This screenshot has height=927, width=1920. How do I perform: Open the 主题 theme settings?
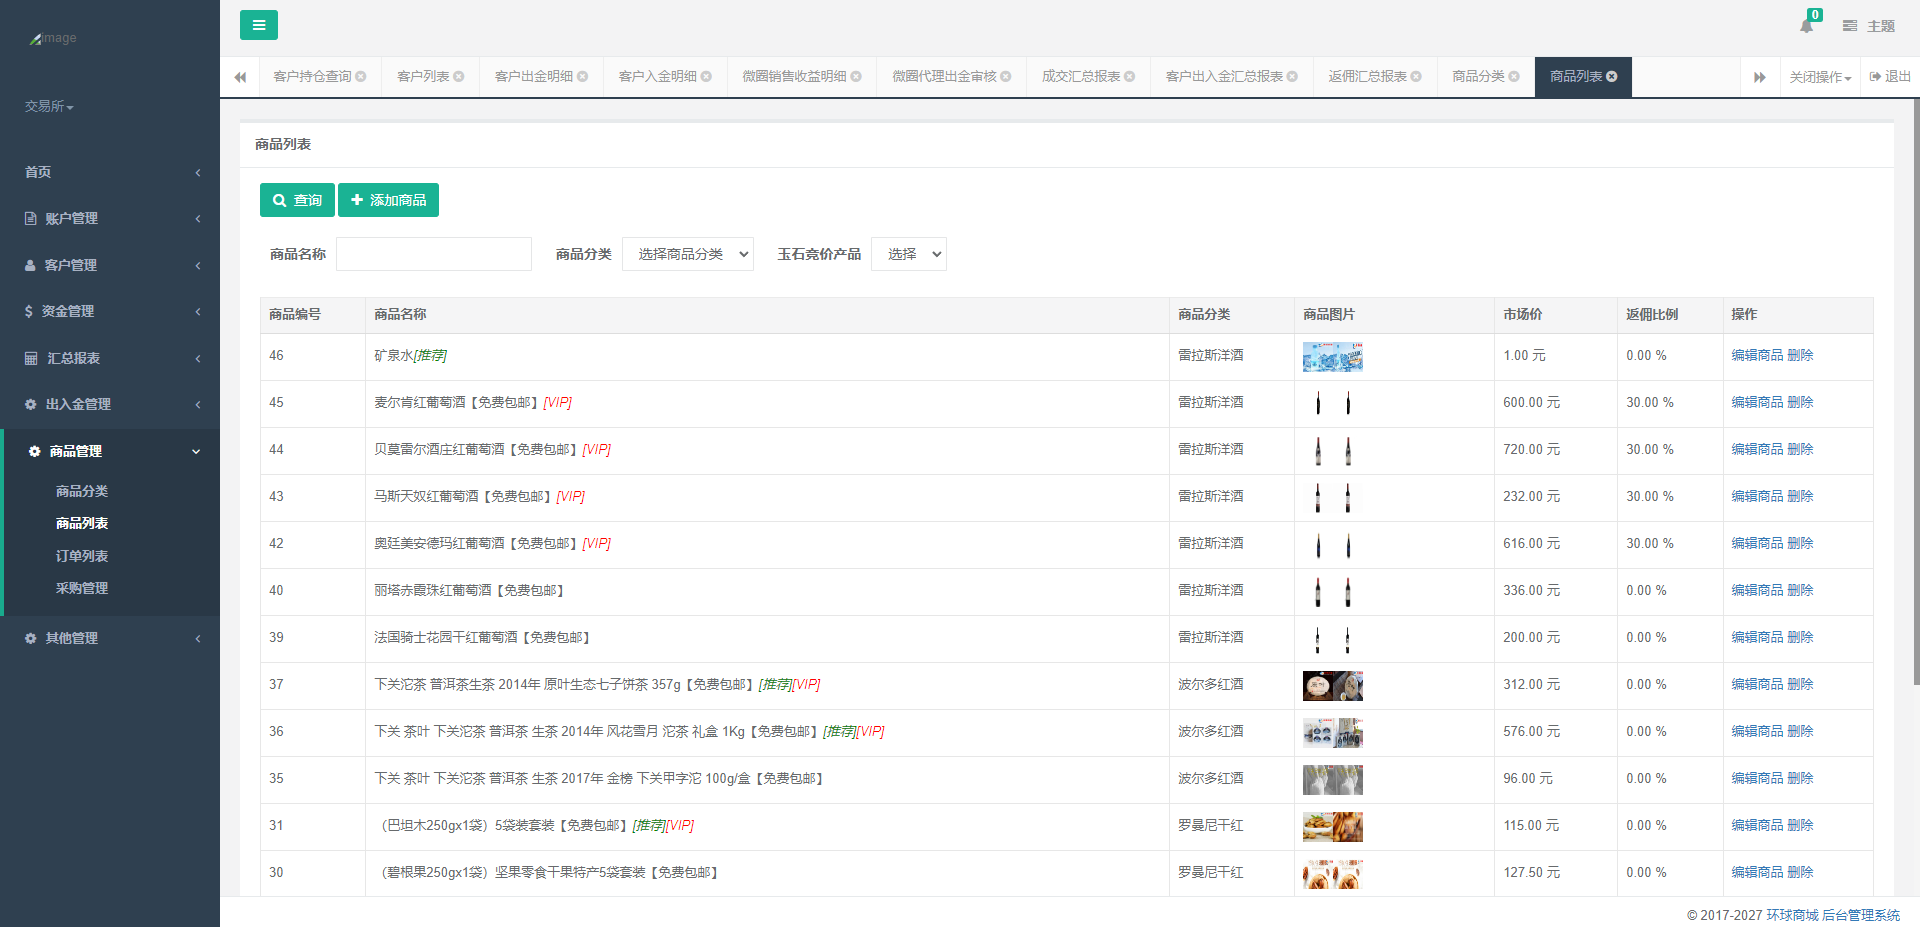1869,26
